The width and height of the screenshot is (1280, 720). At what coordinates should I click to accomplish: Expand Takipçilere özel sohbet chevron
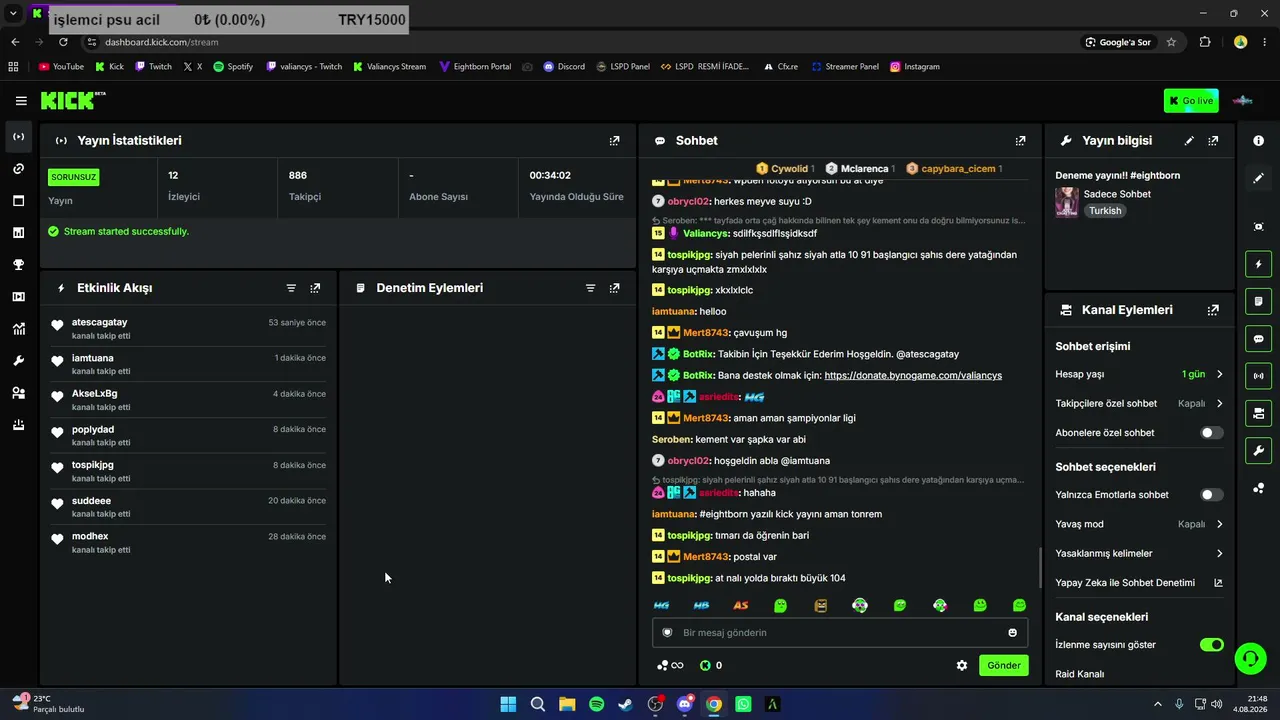[x=1219, y=404]
